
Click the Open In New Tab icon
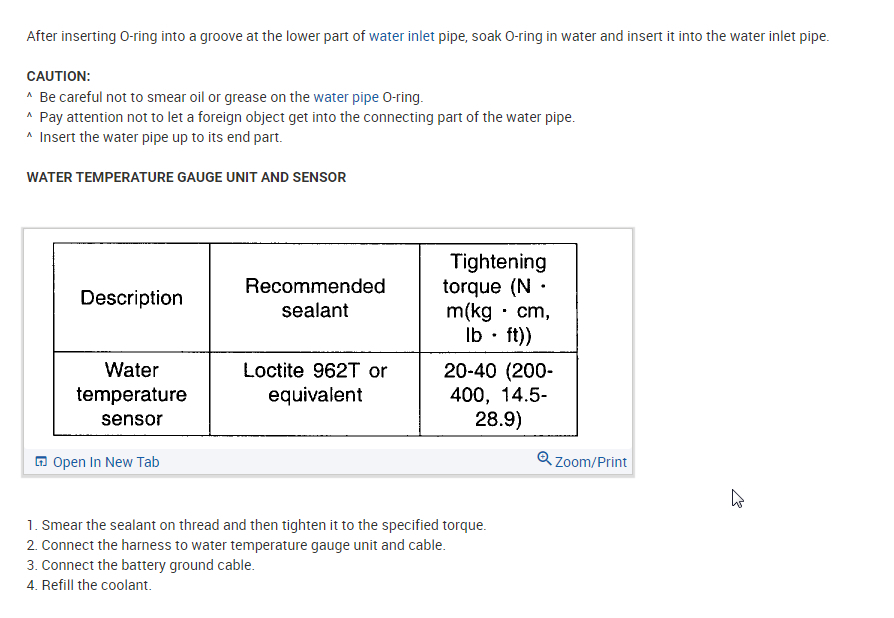[40, 462]
